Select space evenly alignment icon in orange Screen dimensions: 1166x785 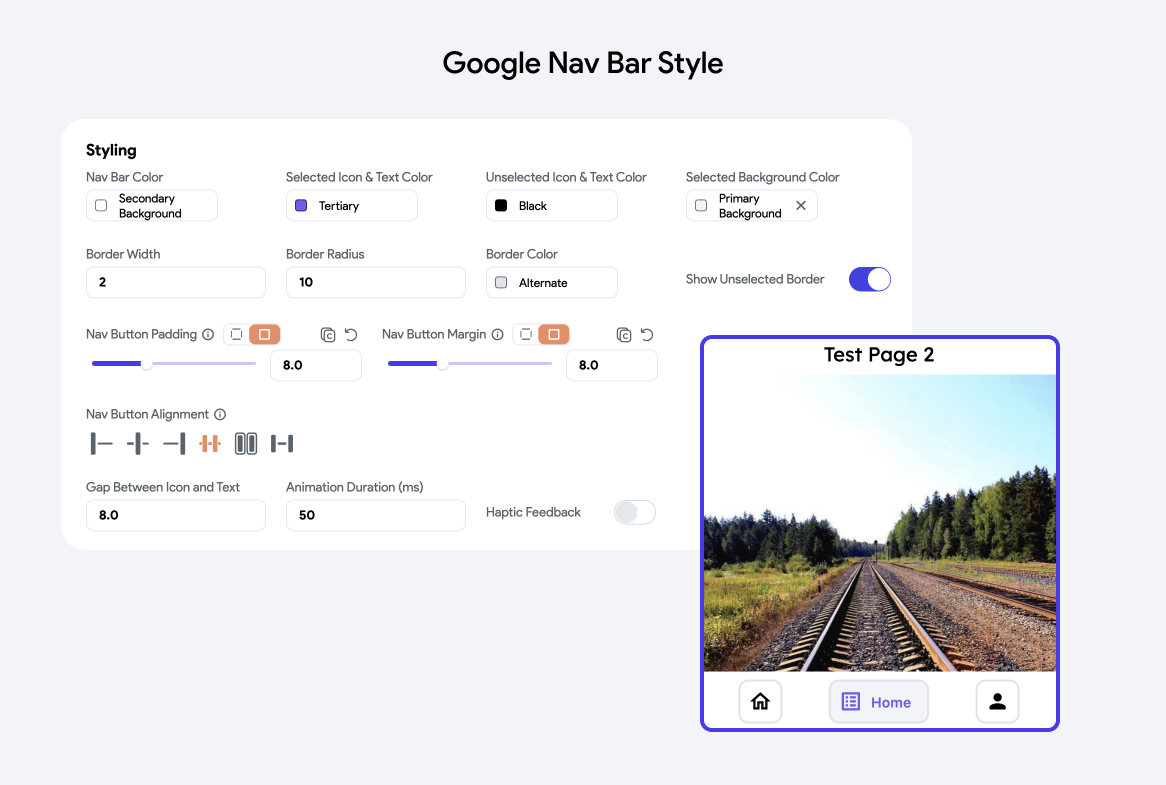click(x=210, y=444)
